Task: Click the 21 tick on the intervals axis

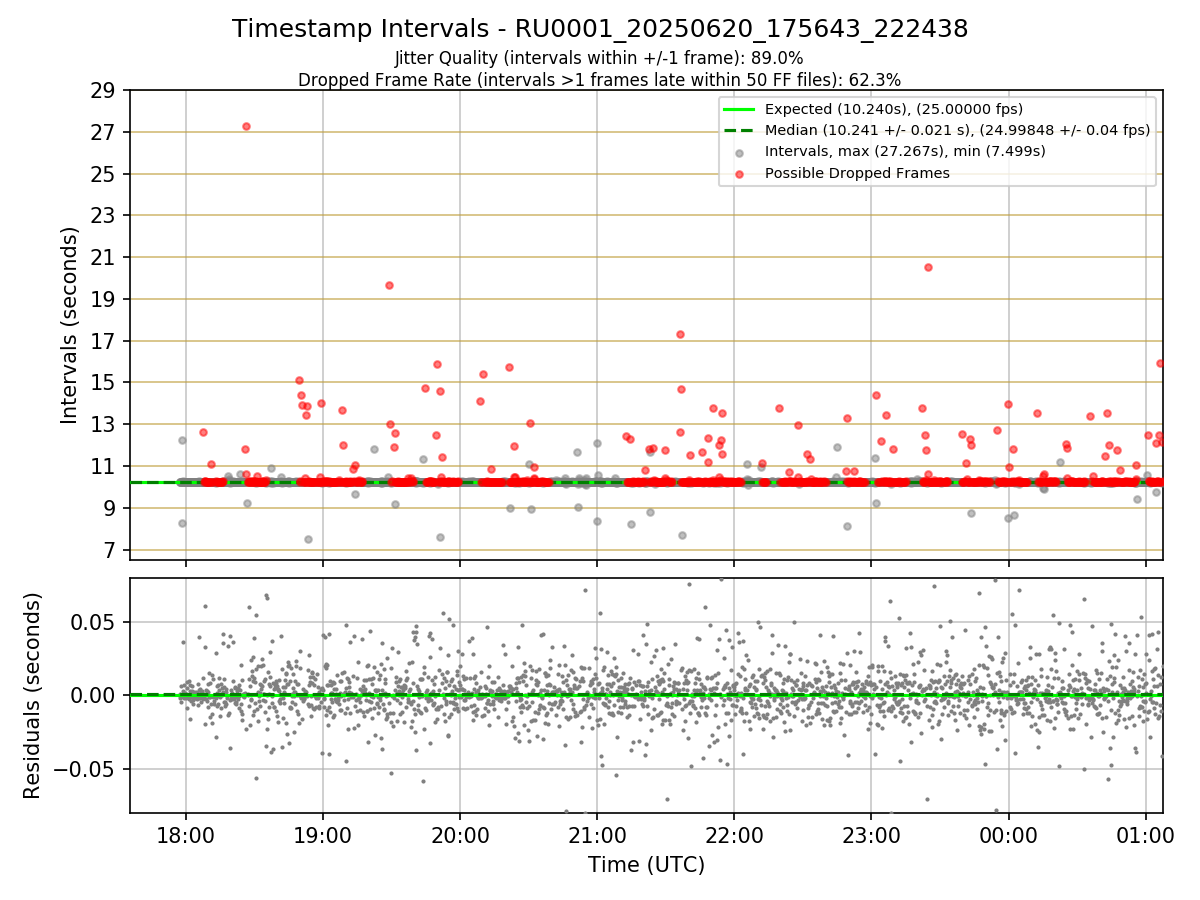Action: point(104,258)
